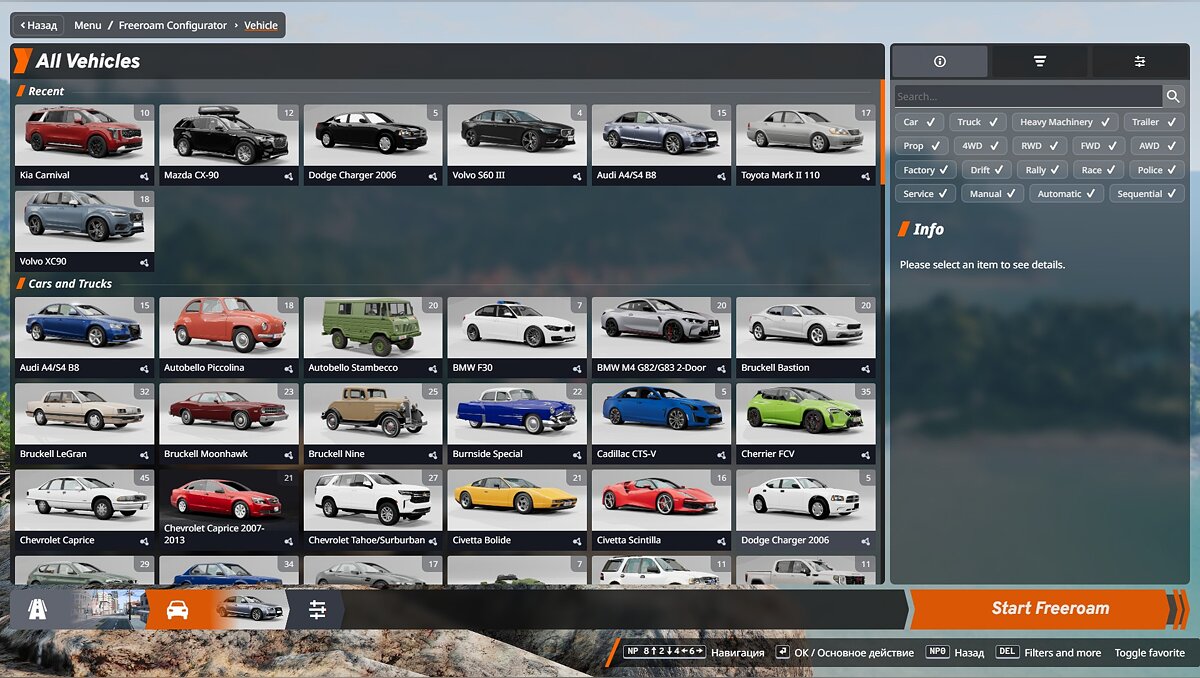This screenshot has height=678, width=1200.
Task: Open configurations icon on BMW F30
Action: pyautogui.click(x=577, y=369)
